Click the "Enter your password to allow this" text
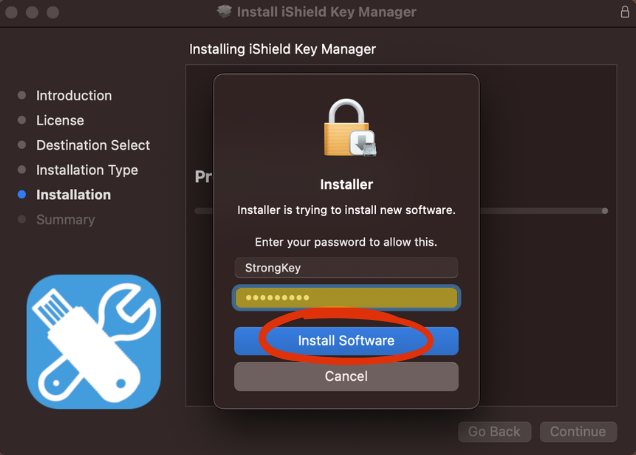The height and width of the screenshot is (455, 636). coord(346,242)
